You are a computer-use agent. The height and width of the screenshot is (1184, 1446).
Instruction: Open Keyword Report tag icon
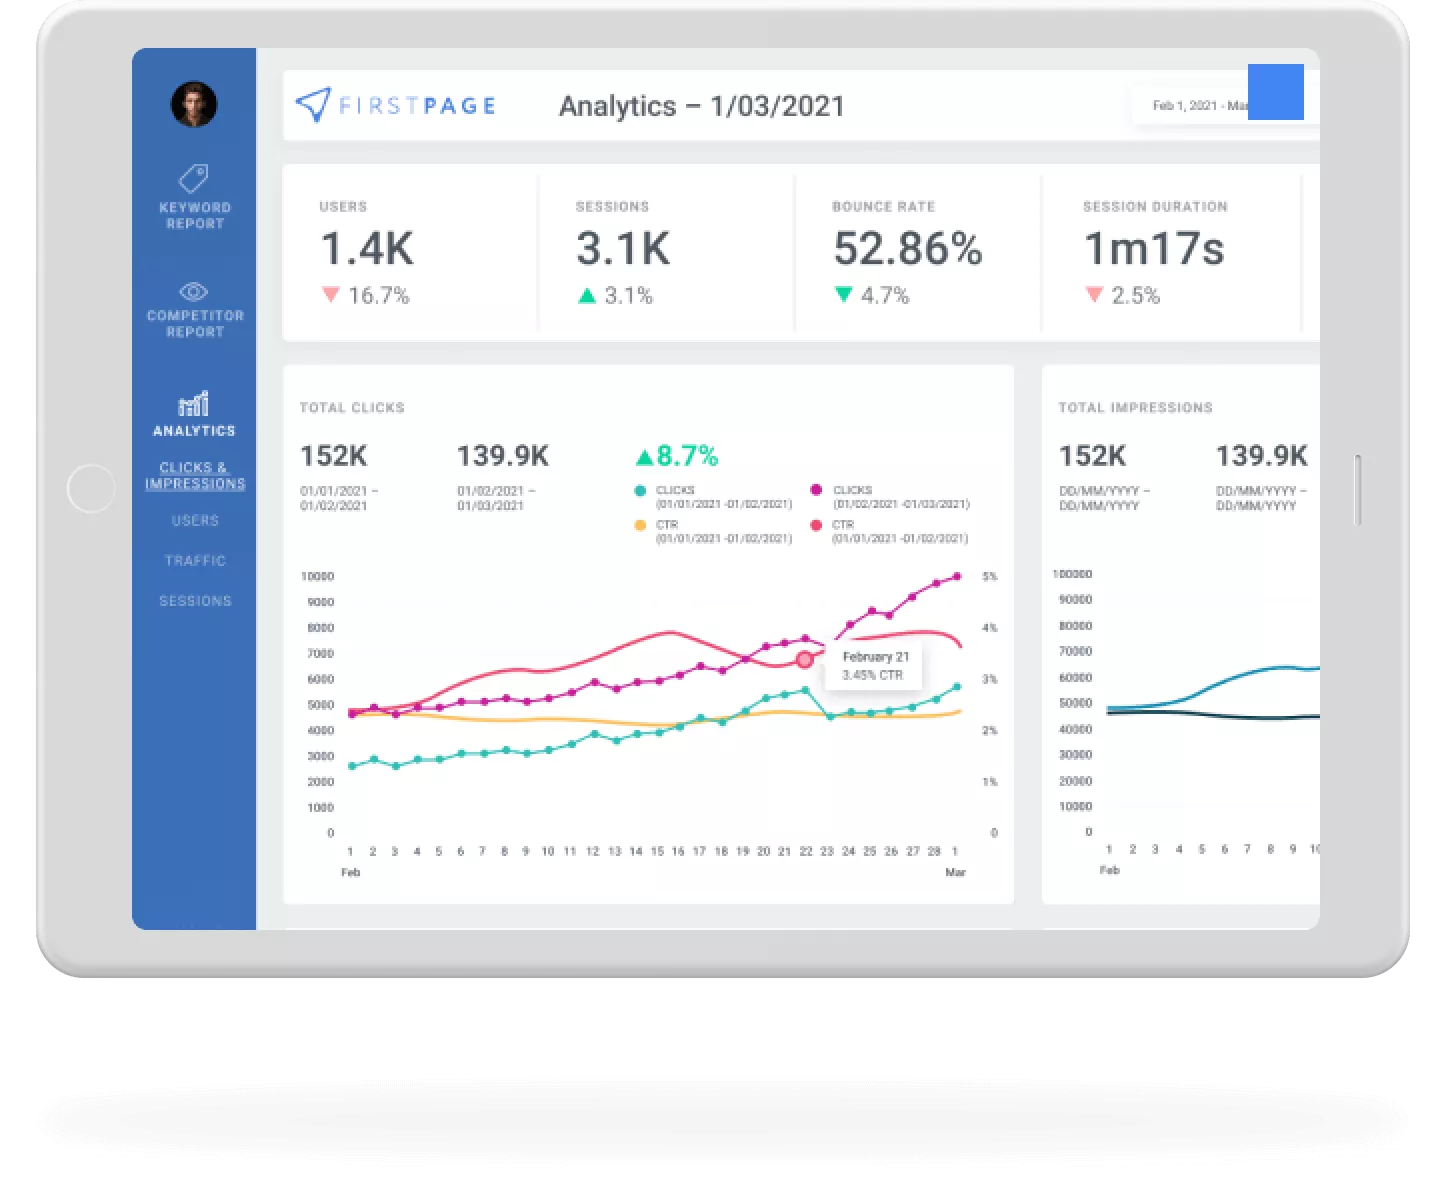pyautogui.click(x=193, y=178)
